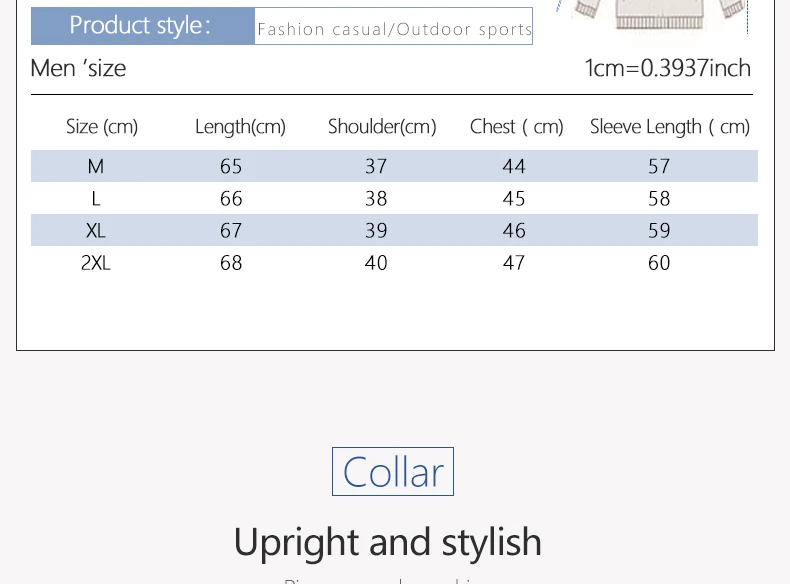Viewport: 790px width, 584px height.
Task: Click shoulder value 40 for size 2XL
Action: (376, 263)
